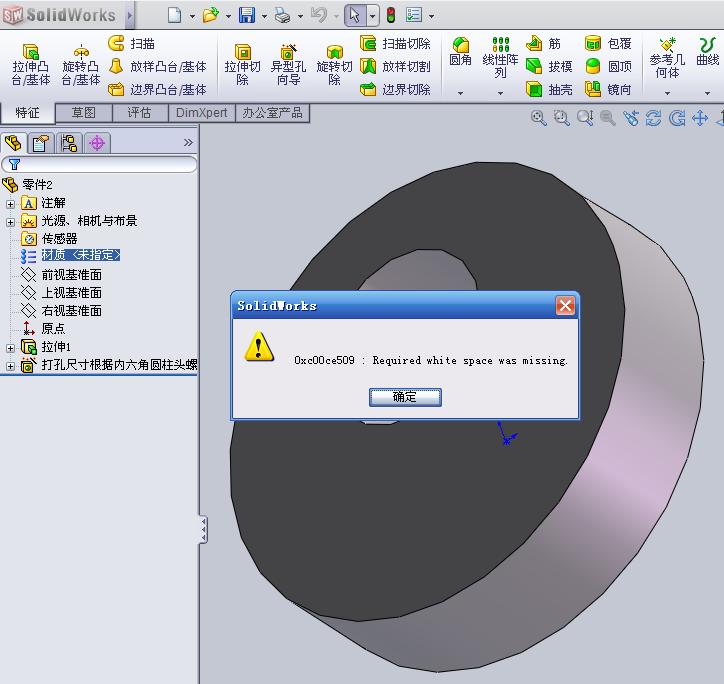Expand the 打孔尺寸 hole feature node
Viewport: 724px width, 684px height.
[10, 366]
